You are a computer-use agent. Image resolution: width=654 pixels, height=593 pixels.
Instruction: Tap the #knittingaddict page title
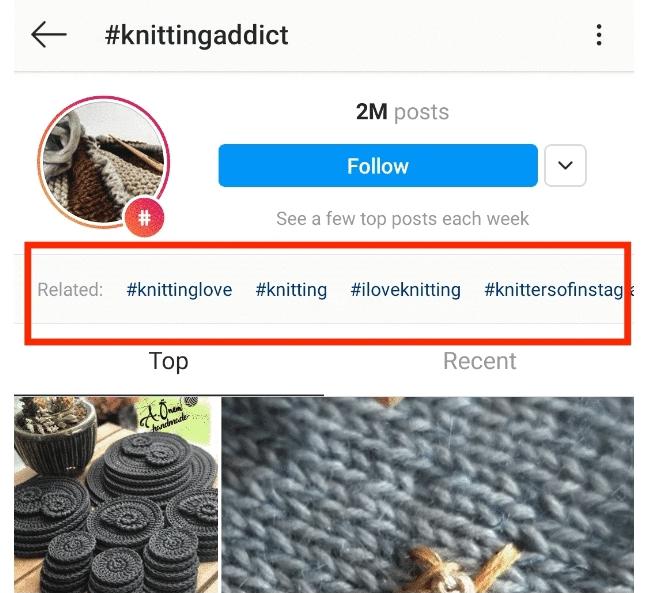pos(196,36)
